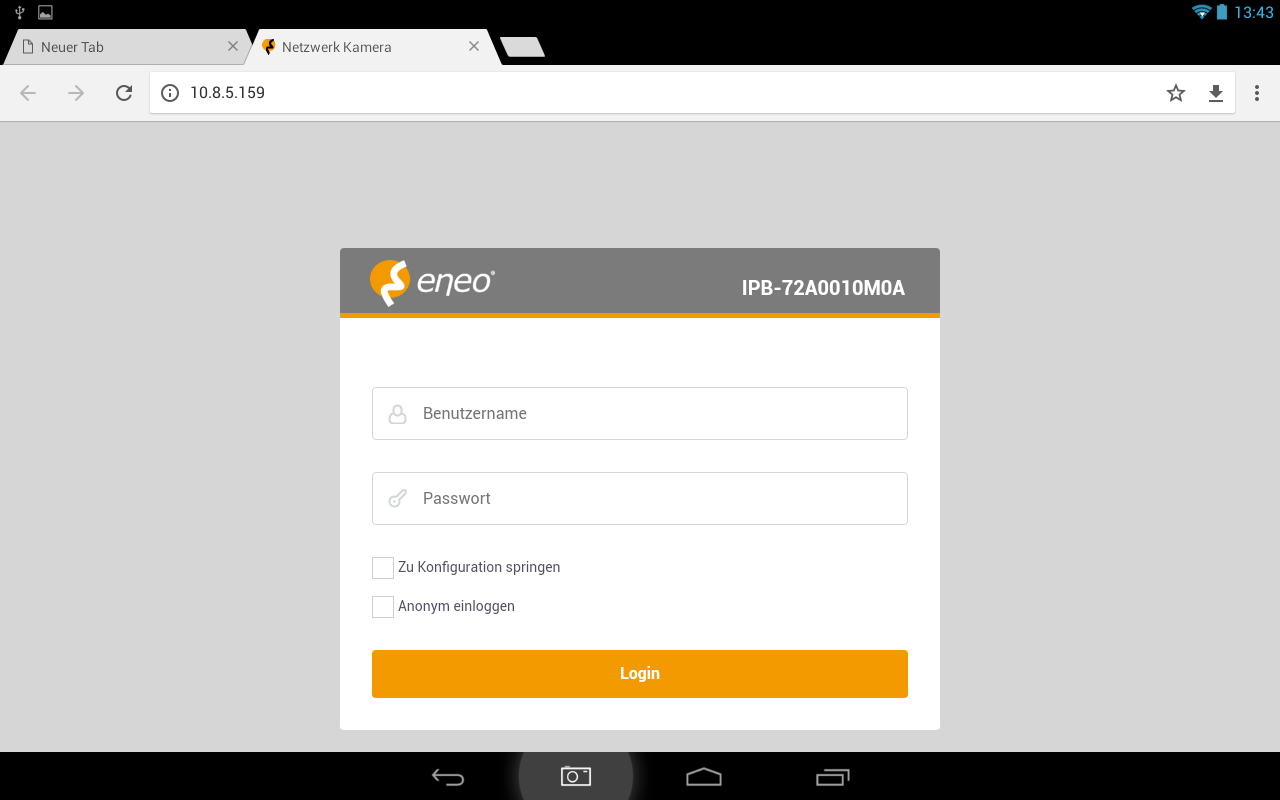
Task: Enable 'Zu Konfiguration springen' checkbox
Action: pos(383,568)
